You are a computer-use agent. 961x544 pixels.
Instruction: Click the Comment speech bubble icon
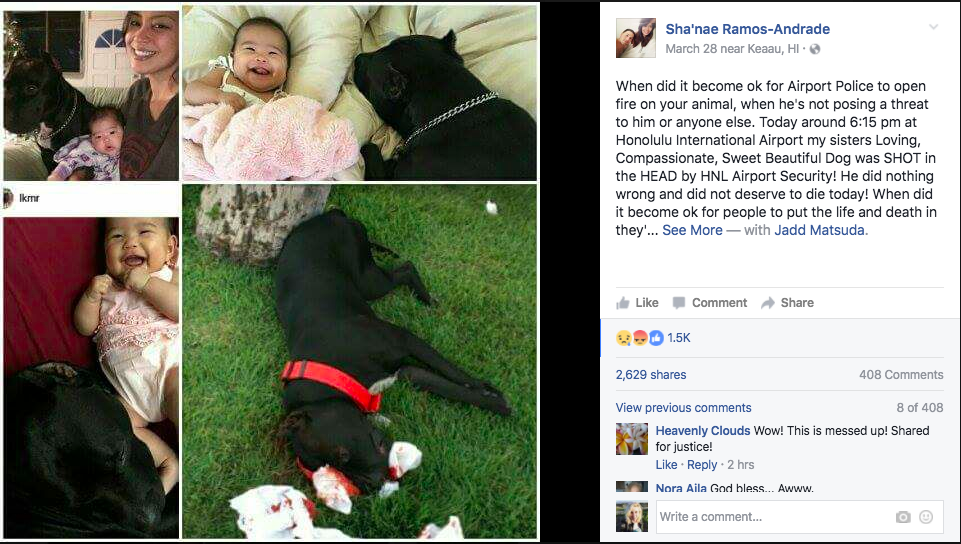(678, 303)
